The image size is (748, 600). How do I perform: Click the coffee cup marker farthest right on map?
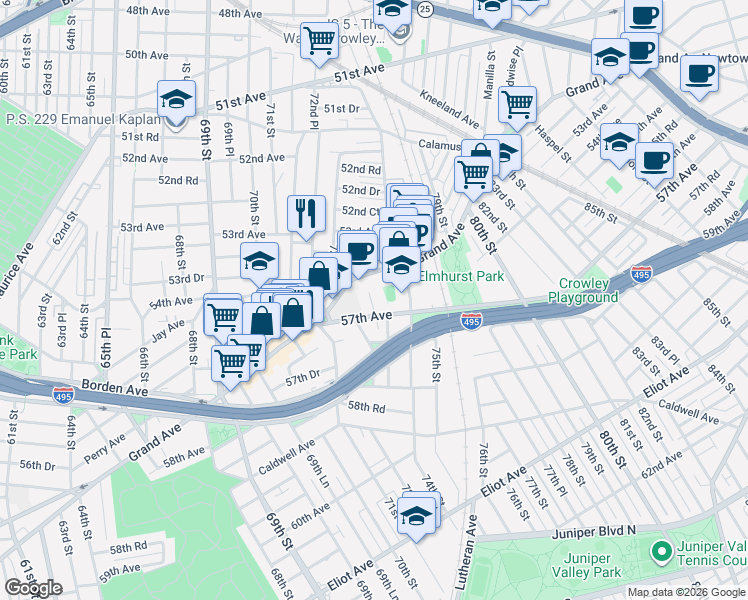(699, 74)
